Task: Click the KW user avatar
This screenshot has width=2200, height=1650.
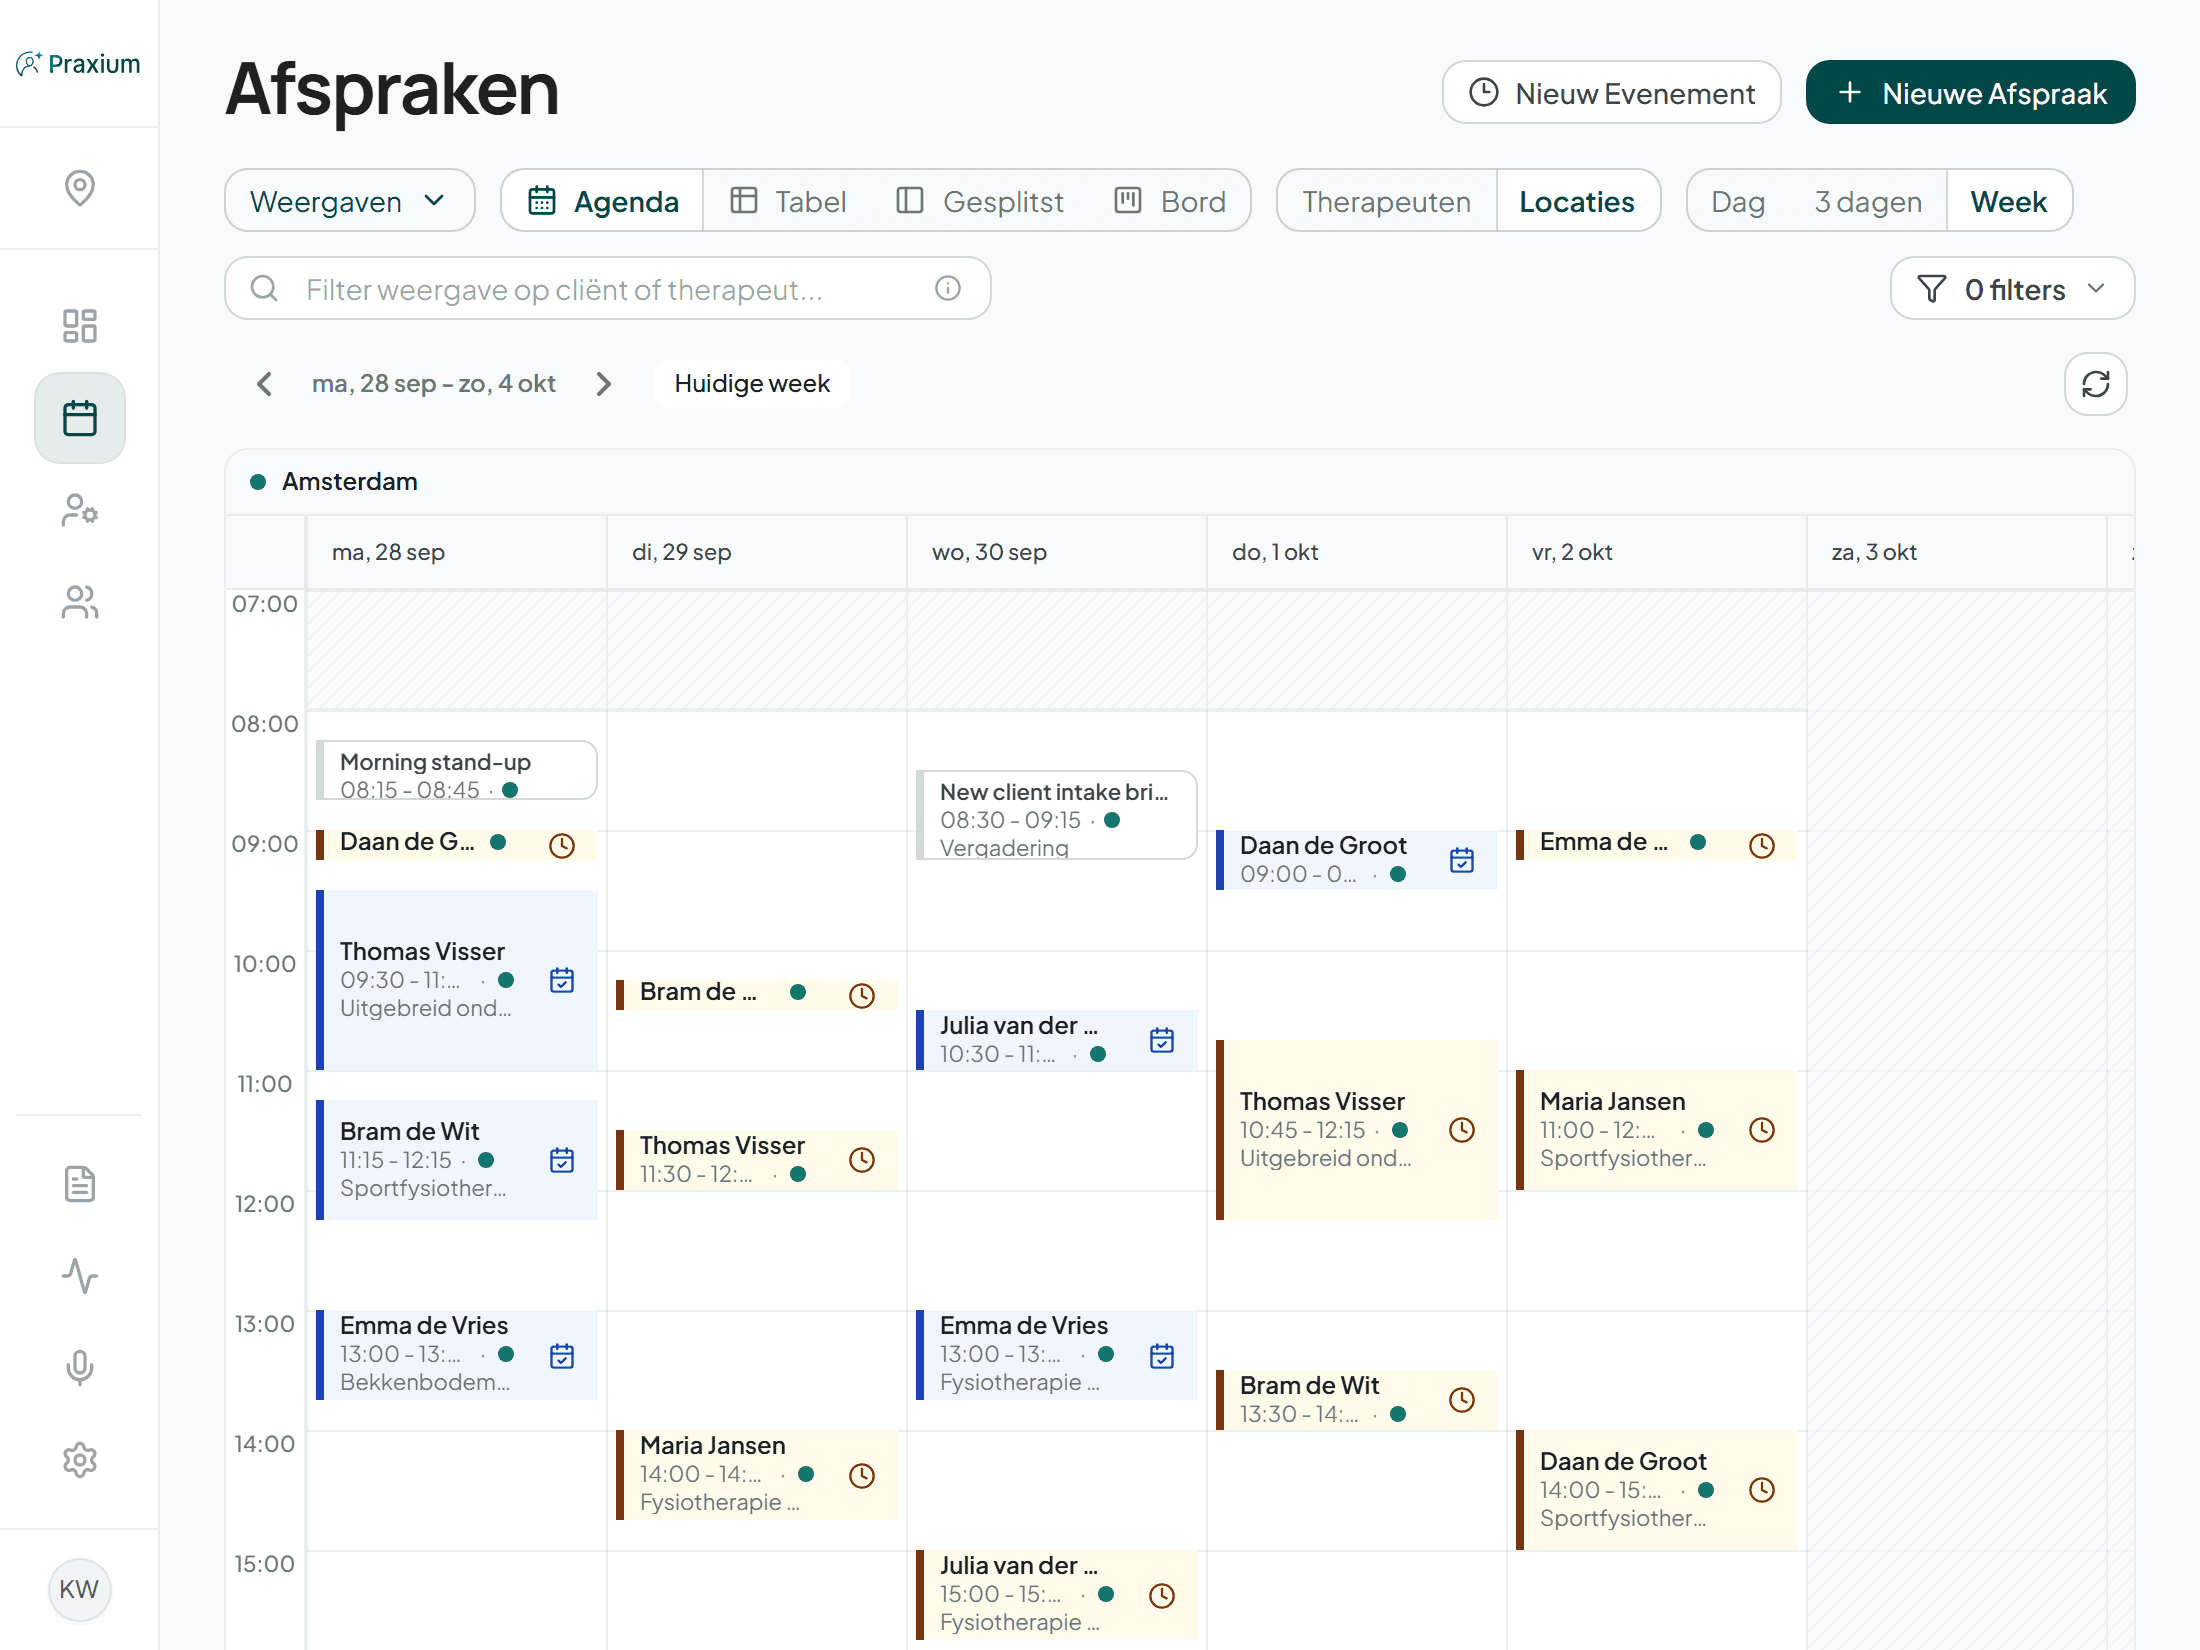Action: click(x=79, y=1589)
